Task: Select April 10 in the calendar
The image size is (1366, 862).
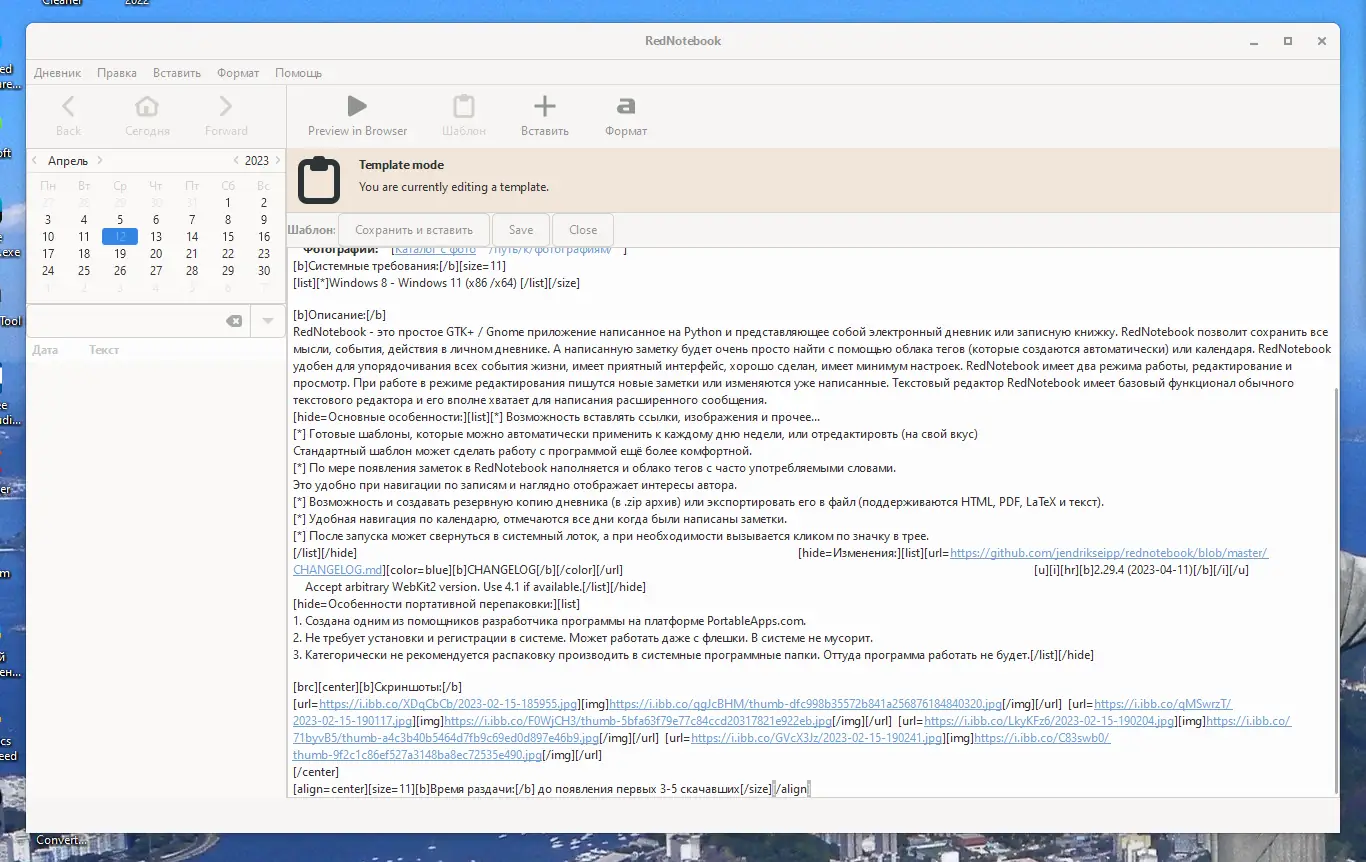Action: point(48,237)
